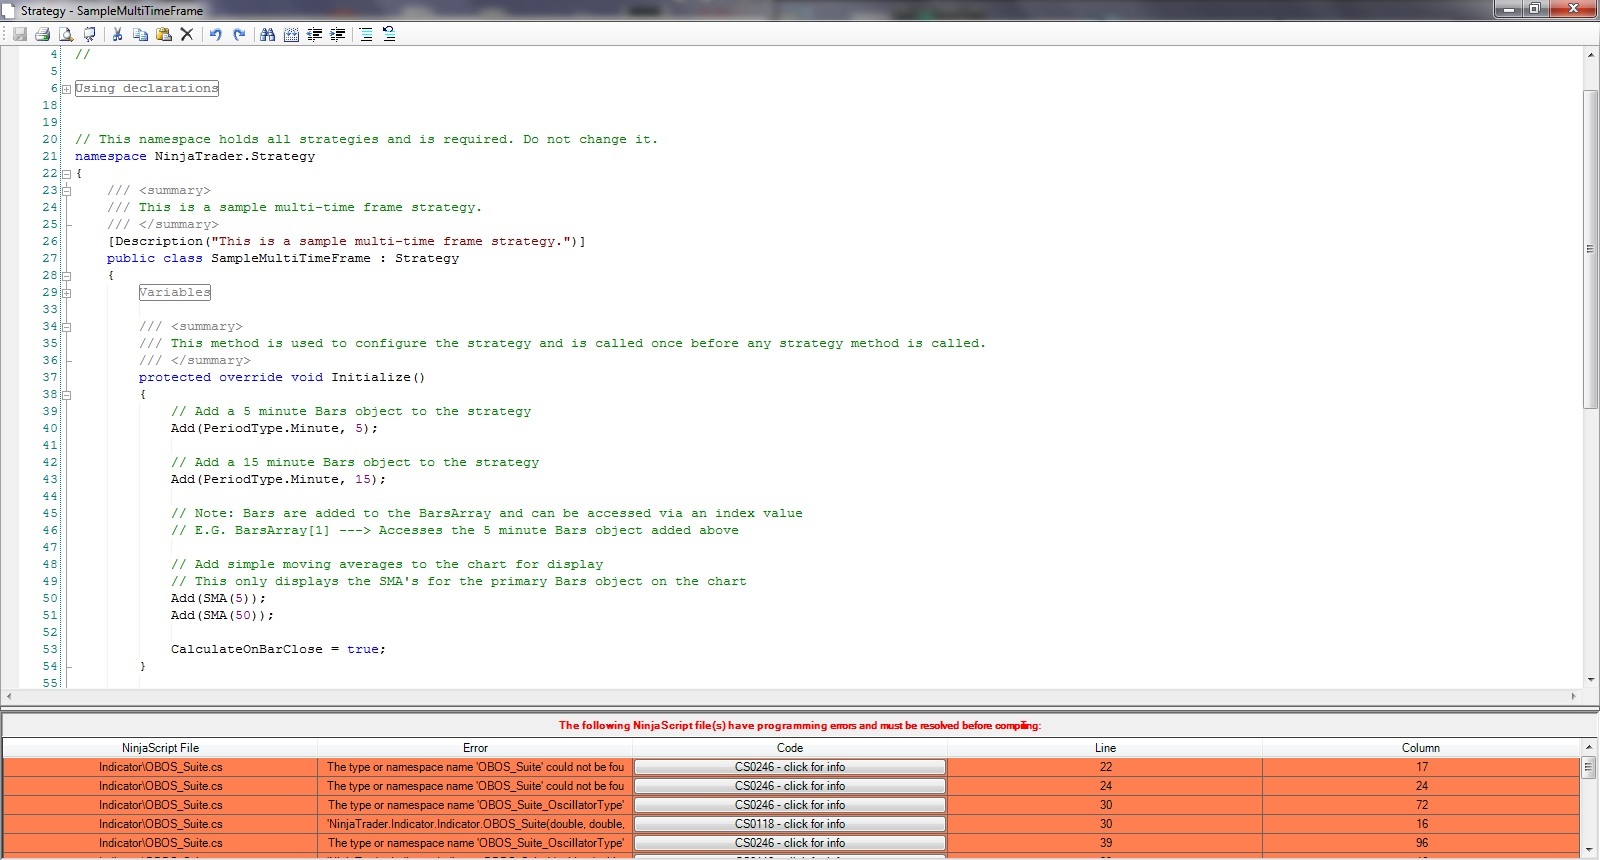
Task: Paste clipboard contents using the toolbar icon
Action: coord(164,34)
